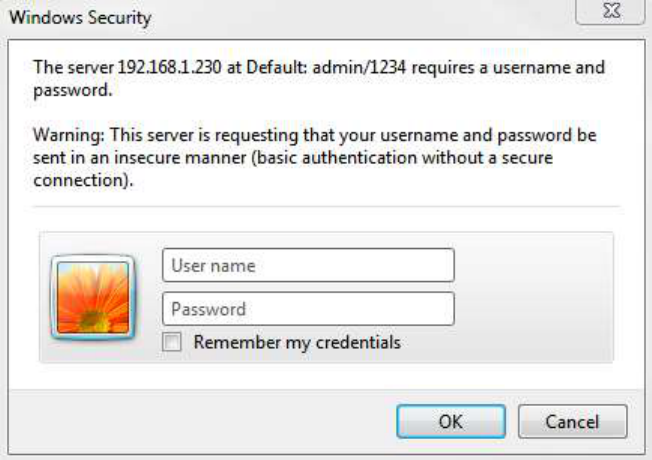
Task: Focus the User name input field
Action: tap(308, 265)
